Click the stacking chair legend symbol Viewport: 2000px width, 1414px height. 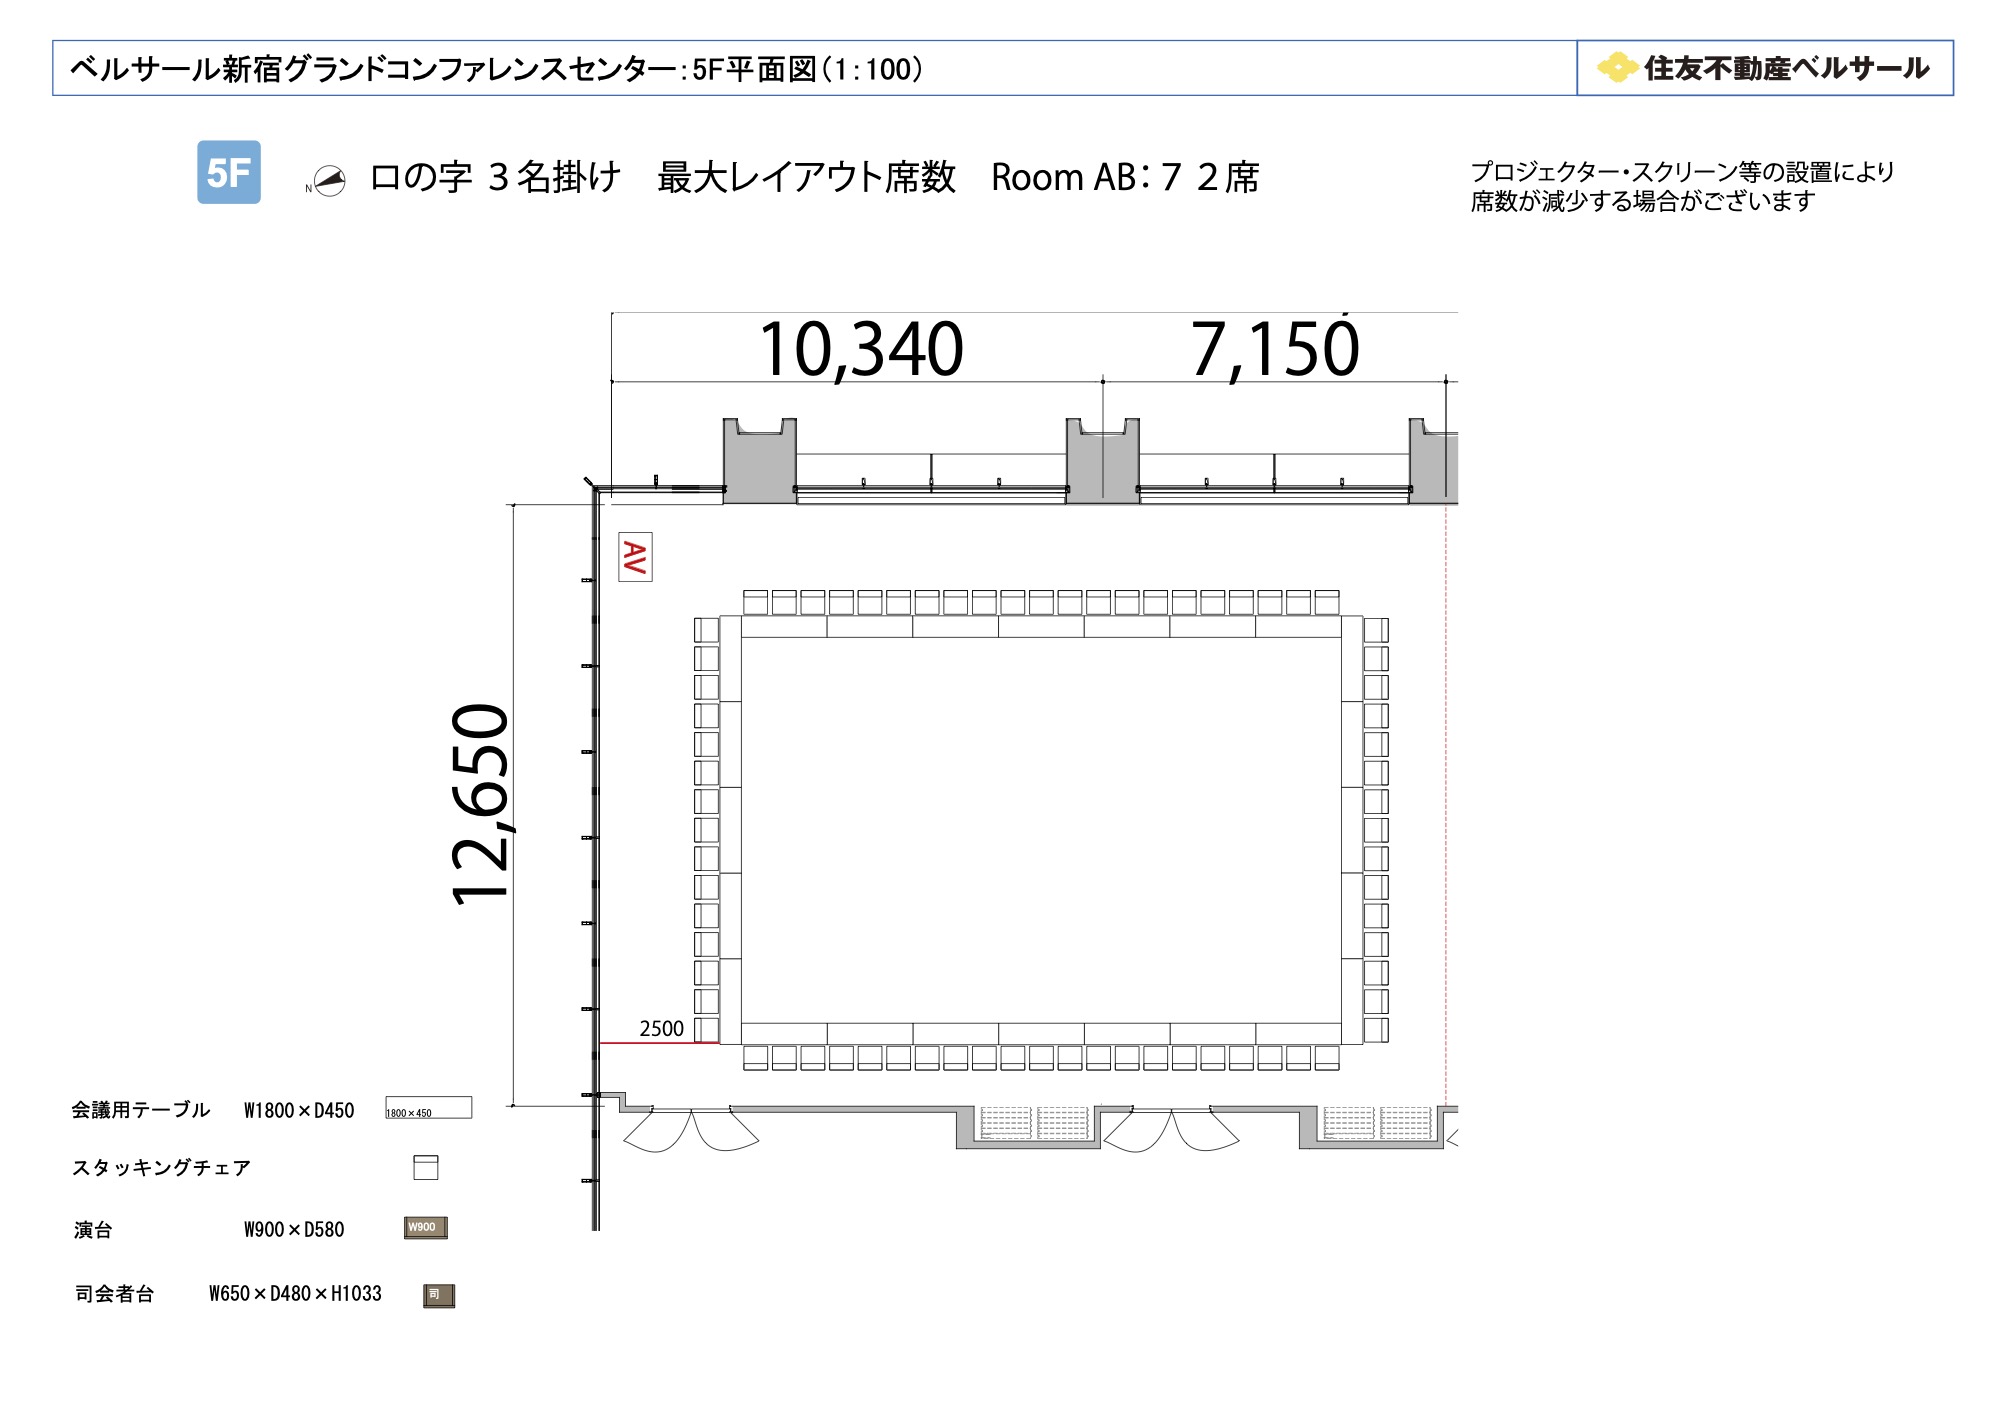[x=426, y=1167]
